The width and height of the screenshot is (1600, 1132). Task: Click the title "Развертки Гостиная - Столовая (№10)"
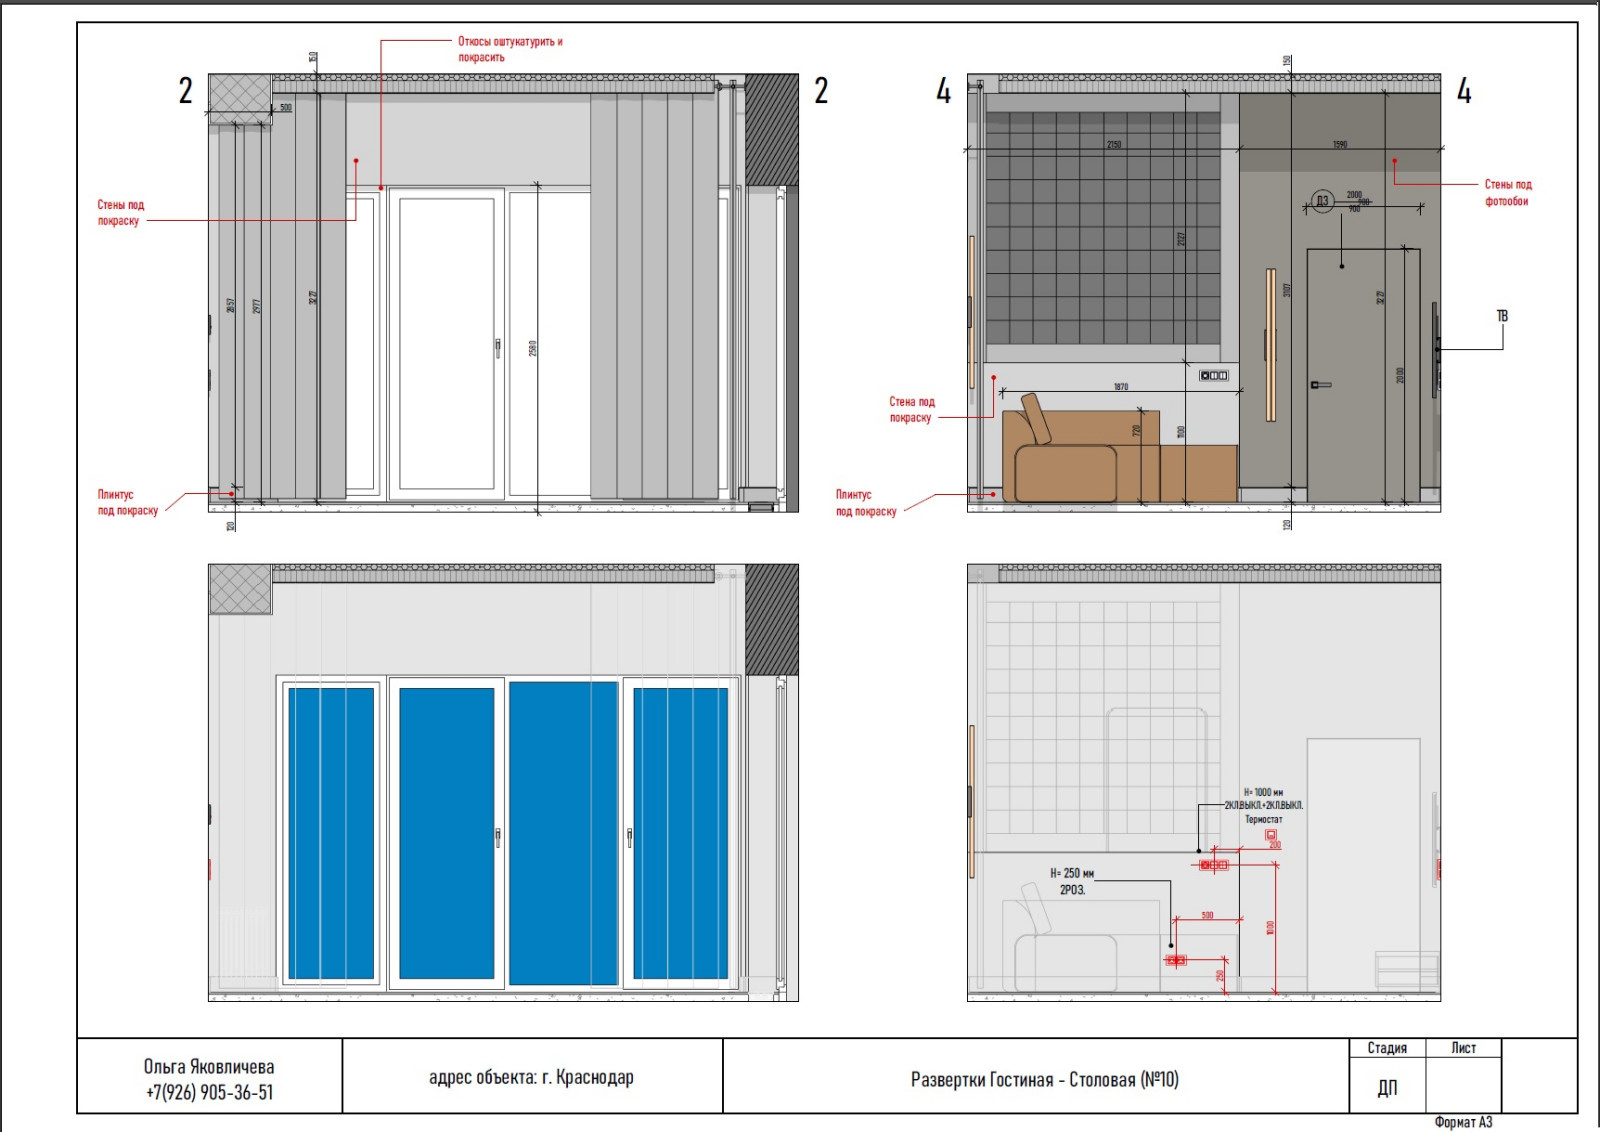pyautogui.click(x=1044, y=1079)
